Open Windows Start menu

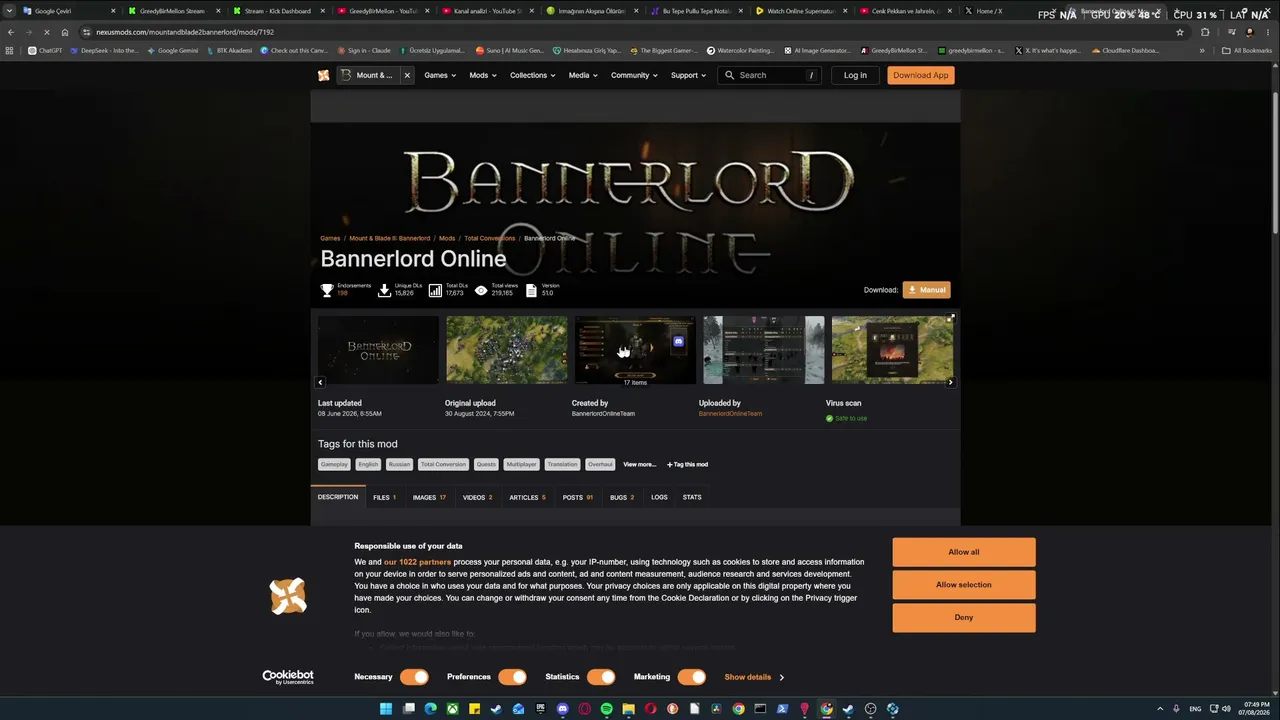(x=386, y=709)
